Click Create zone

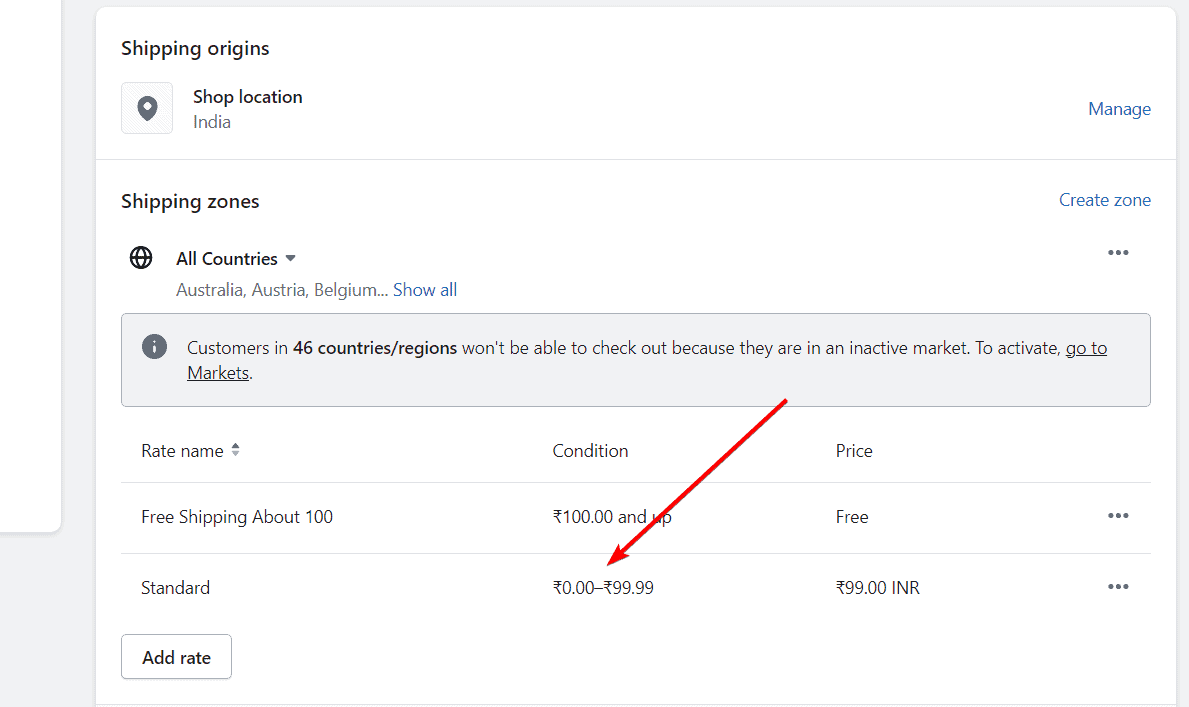coord(1104,199)
